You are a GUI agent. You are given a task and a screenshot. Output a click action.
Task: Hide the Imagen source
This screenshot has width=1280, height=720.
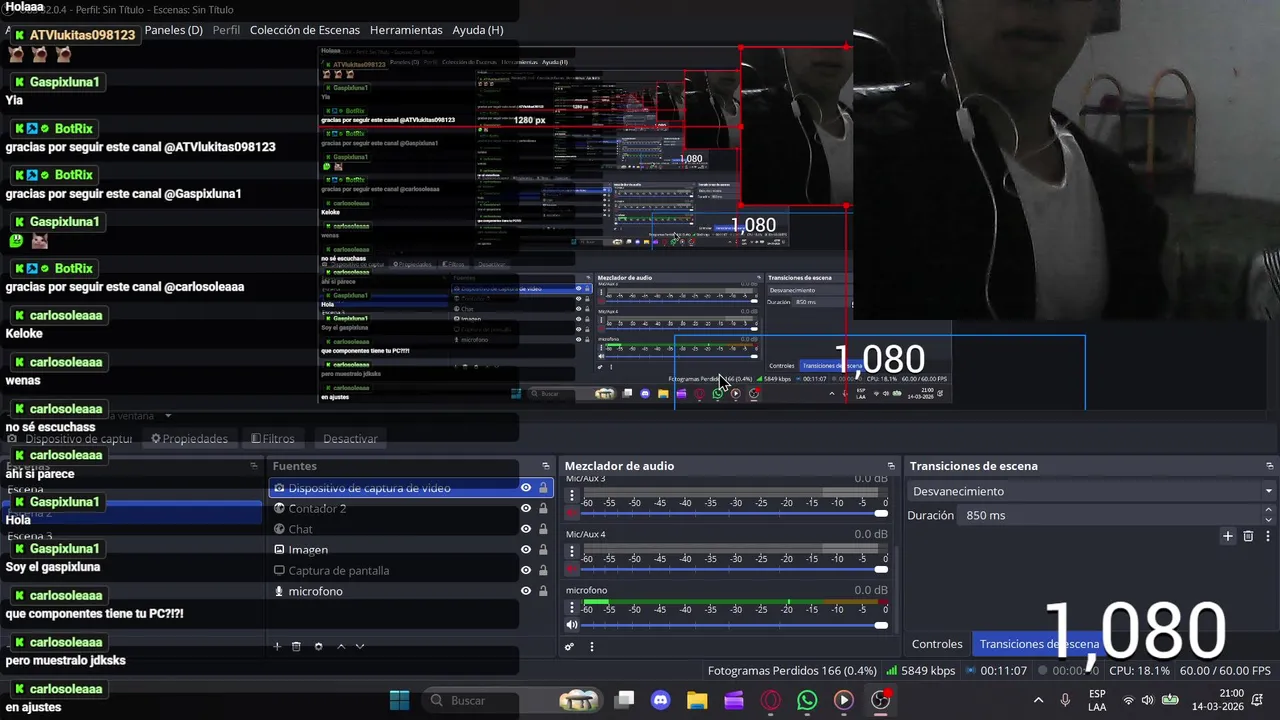pyautogui.click(x=526, y=550)
